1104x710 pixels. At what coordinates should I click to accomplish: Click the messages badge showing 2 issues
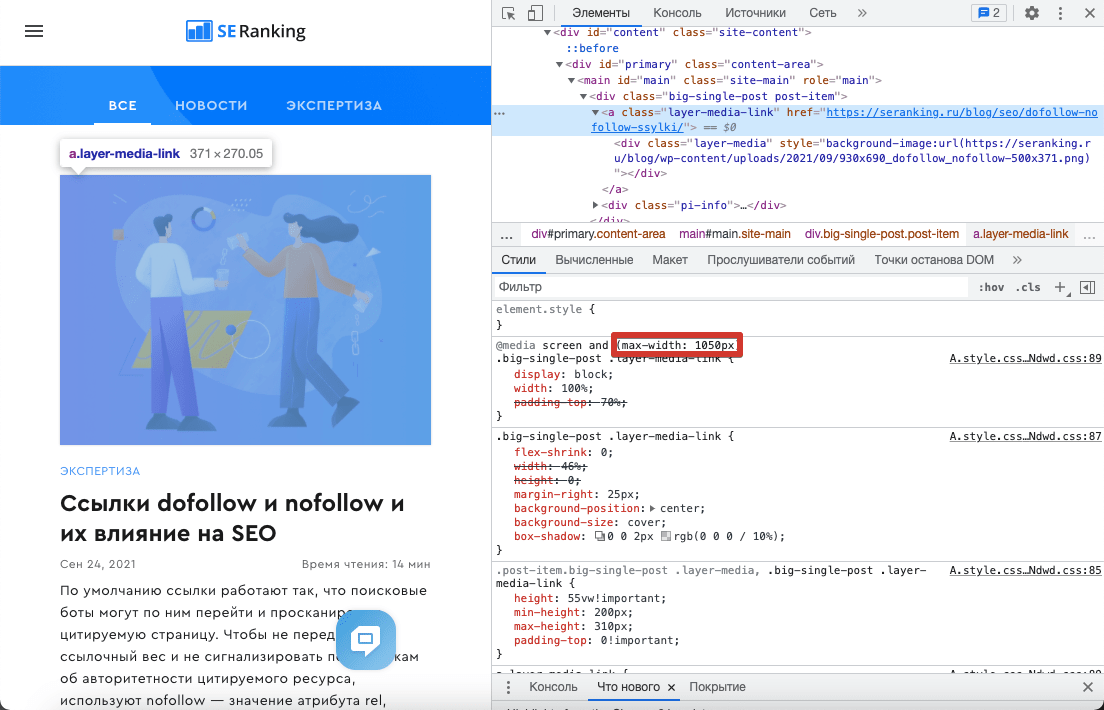click(x=987, y=13)
